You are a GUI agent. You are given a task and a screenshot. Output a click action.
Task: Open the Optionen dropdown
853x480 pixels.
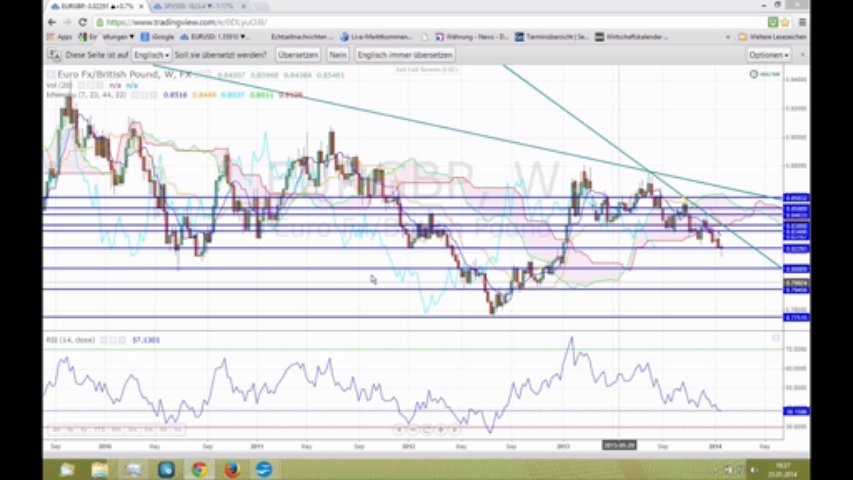pyautogui.click(x=769, y=55)
